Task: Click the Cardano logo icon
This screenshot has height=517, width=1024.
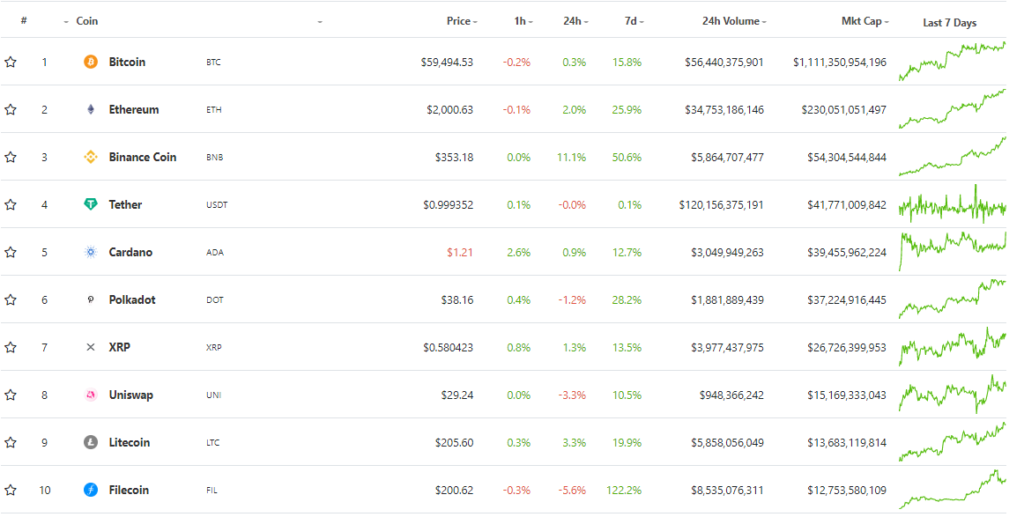Action: click(x=91, y=252)
